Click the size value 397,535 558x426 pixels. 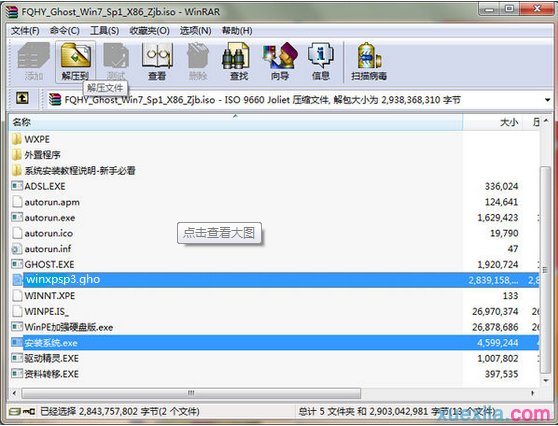[x=501, y=374]
